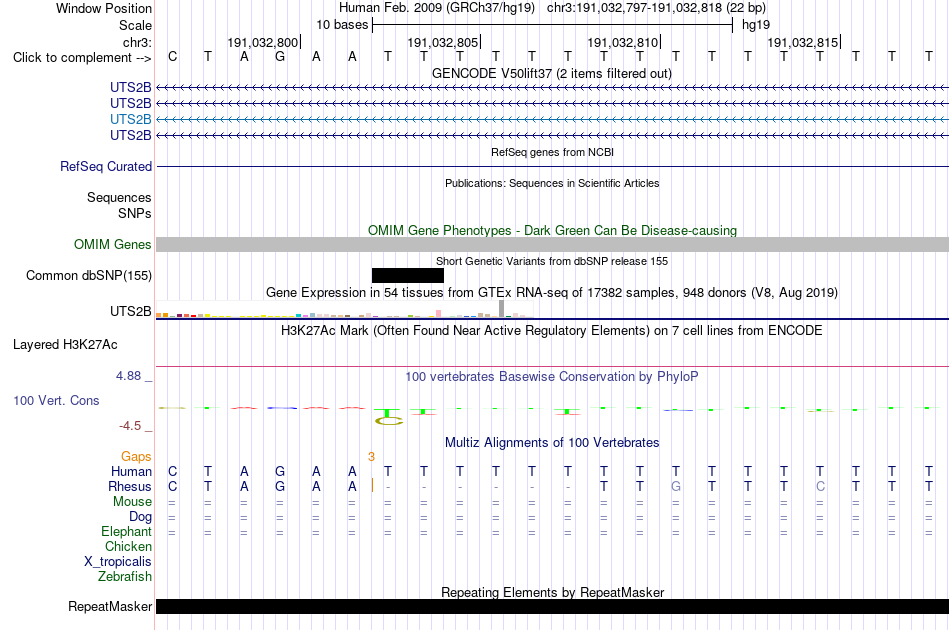950x630 pixels.
Task: Open GTEx Gene Expression track title
Action: (552, 293)
